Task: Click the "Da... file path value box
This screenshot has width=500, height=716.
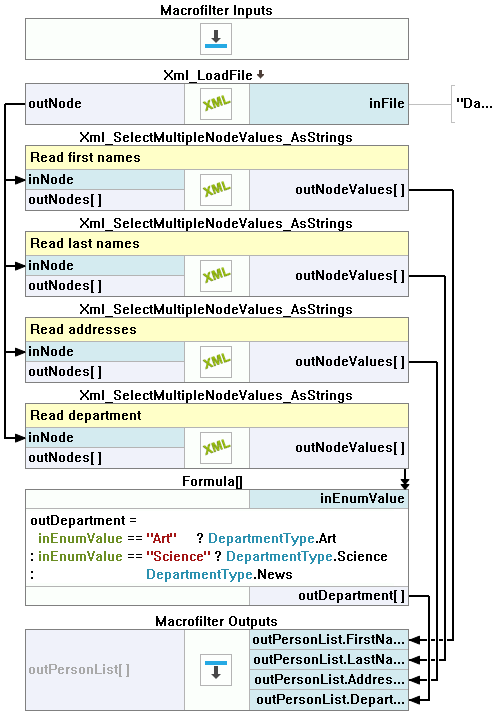Action: point(474,104)
